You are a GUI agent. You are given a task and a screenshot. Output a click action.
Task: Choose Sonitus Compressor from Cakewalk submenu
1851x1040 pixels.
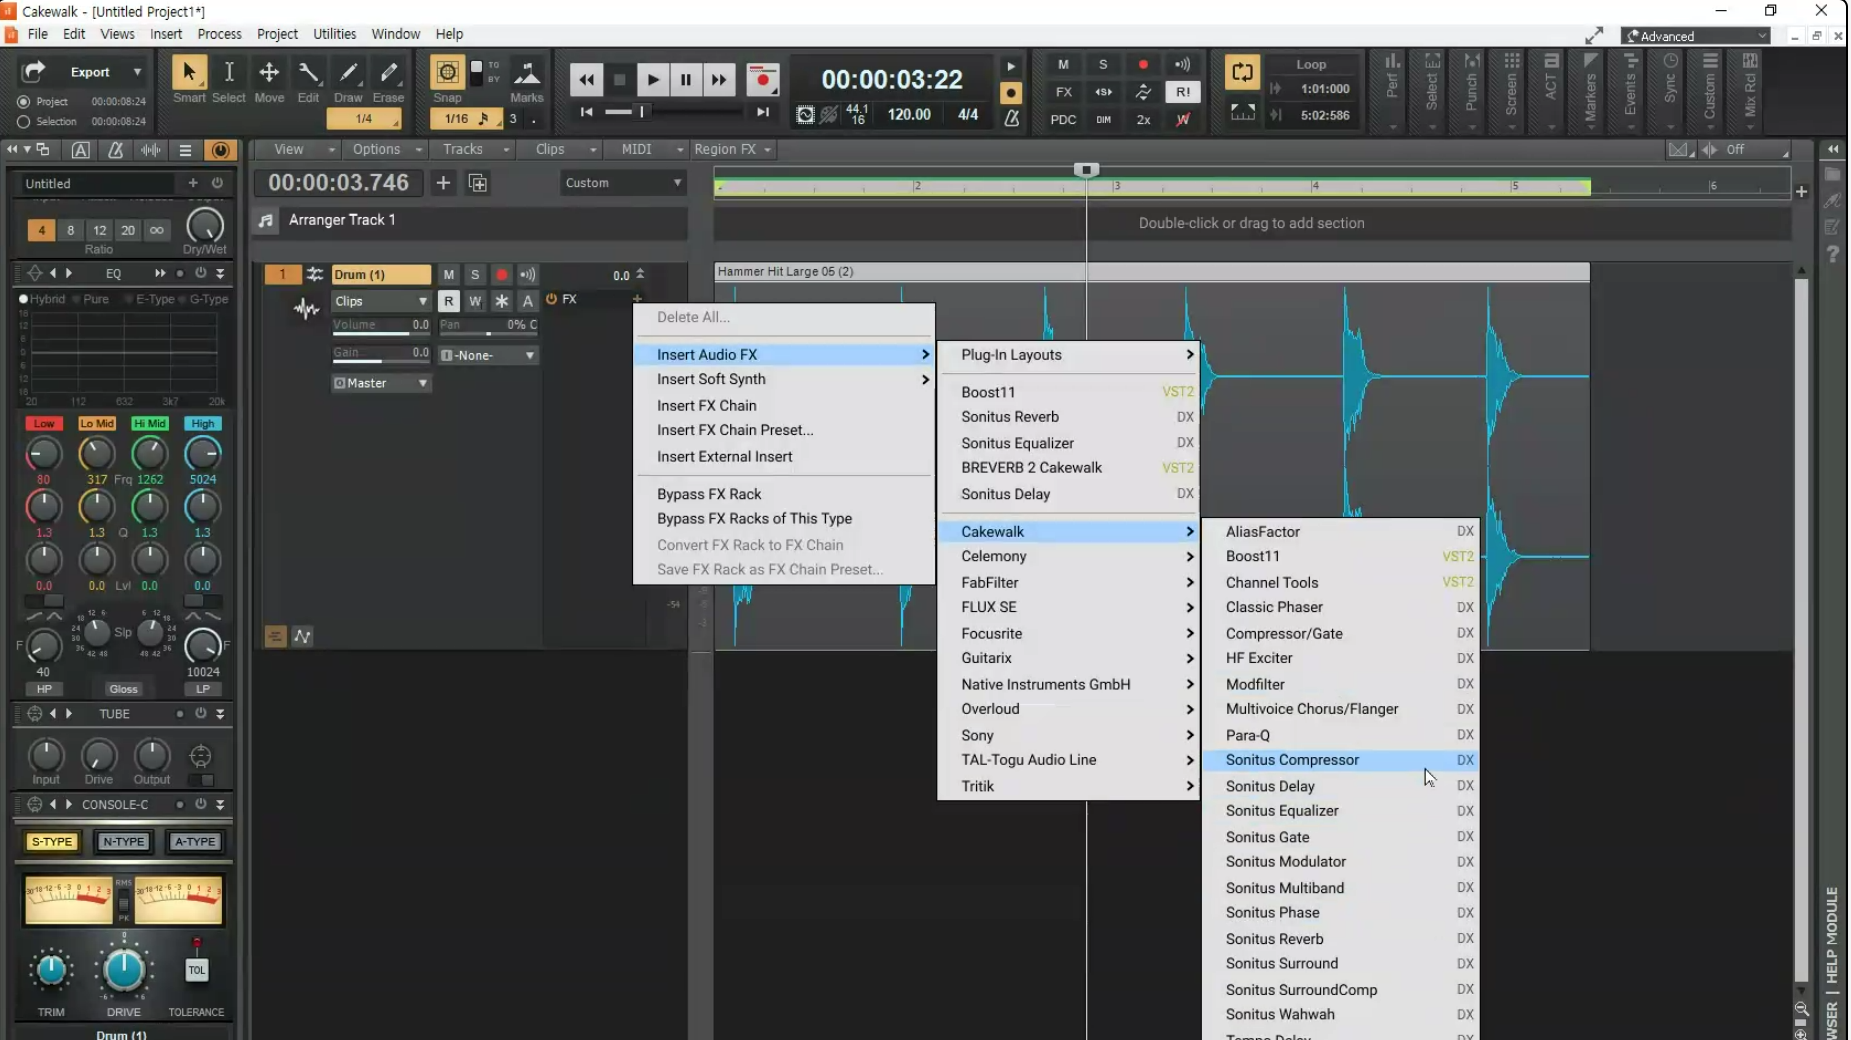tap(1340, 760)
